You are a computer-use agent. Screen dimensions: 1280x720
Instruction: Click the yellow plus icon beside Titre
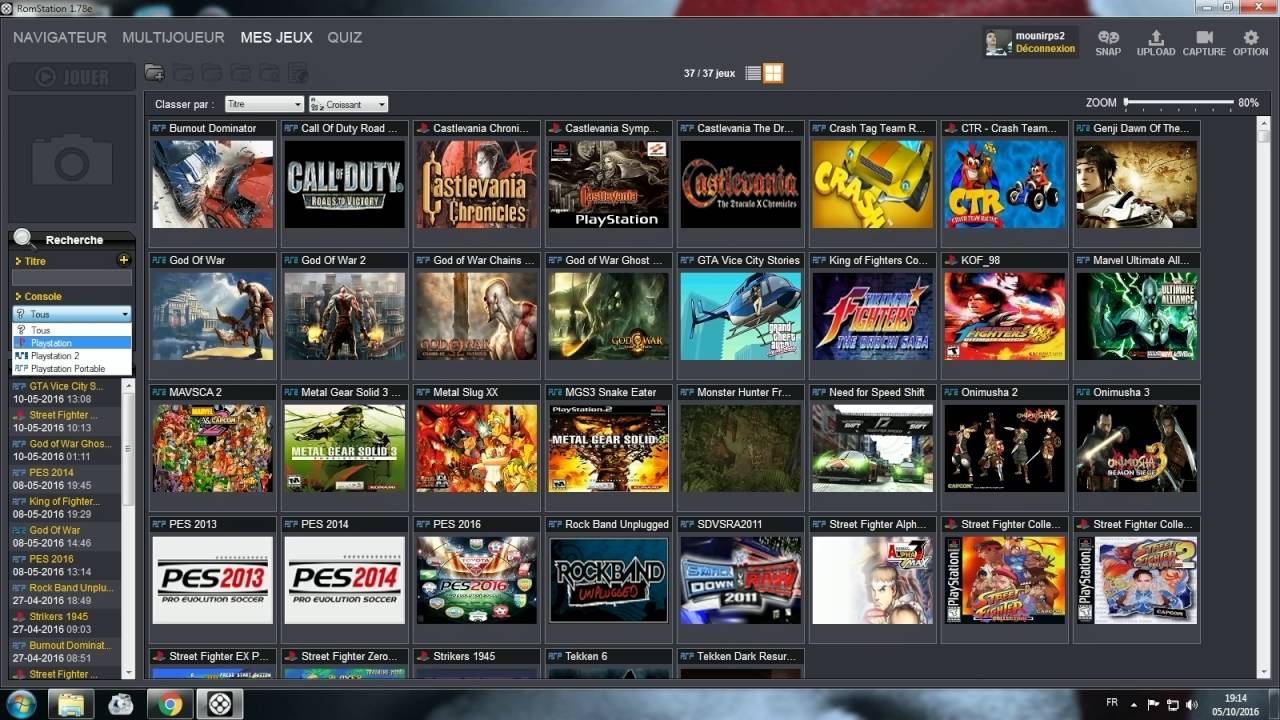(x=124, y=260)
